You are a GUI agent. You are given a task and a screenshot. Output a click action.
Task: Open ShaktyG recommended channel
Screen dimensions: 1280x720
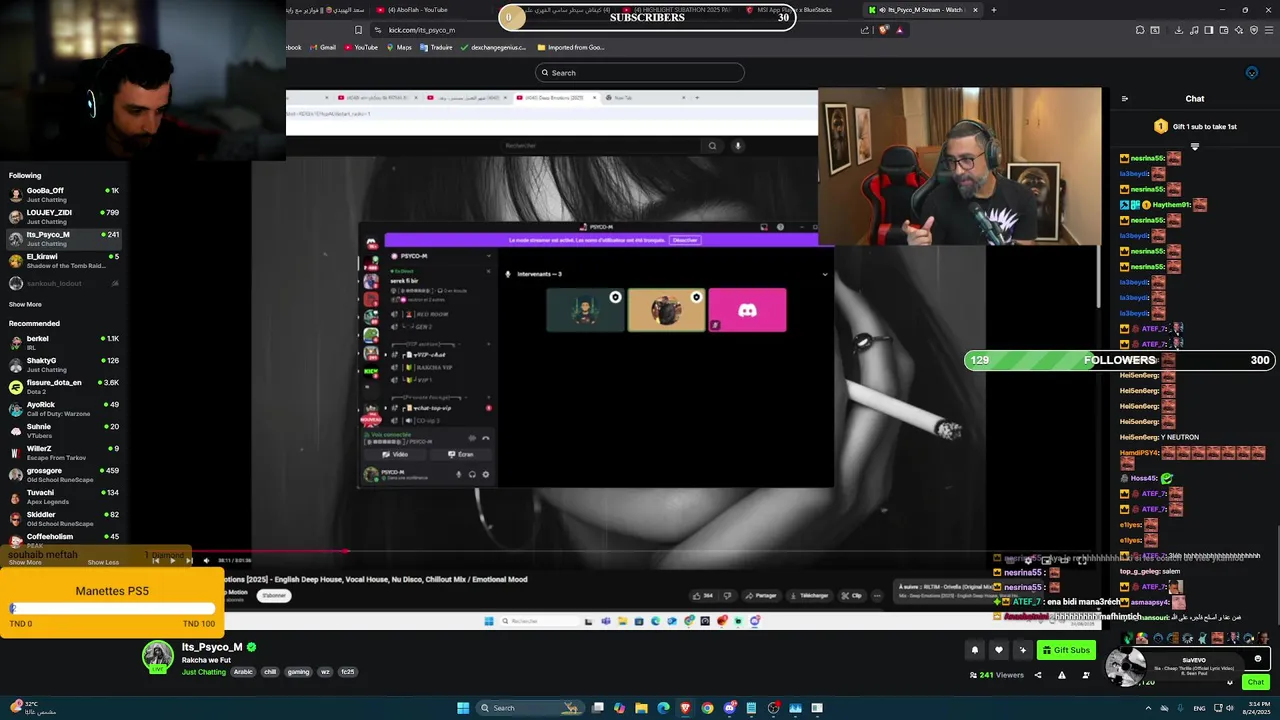[63, 364]
